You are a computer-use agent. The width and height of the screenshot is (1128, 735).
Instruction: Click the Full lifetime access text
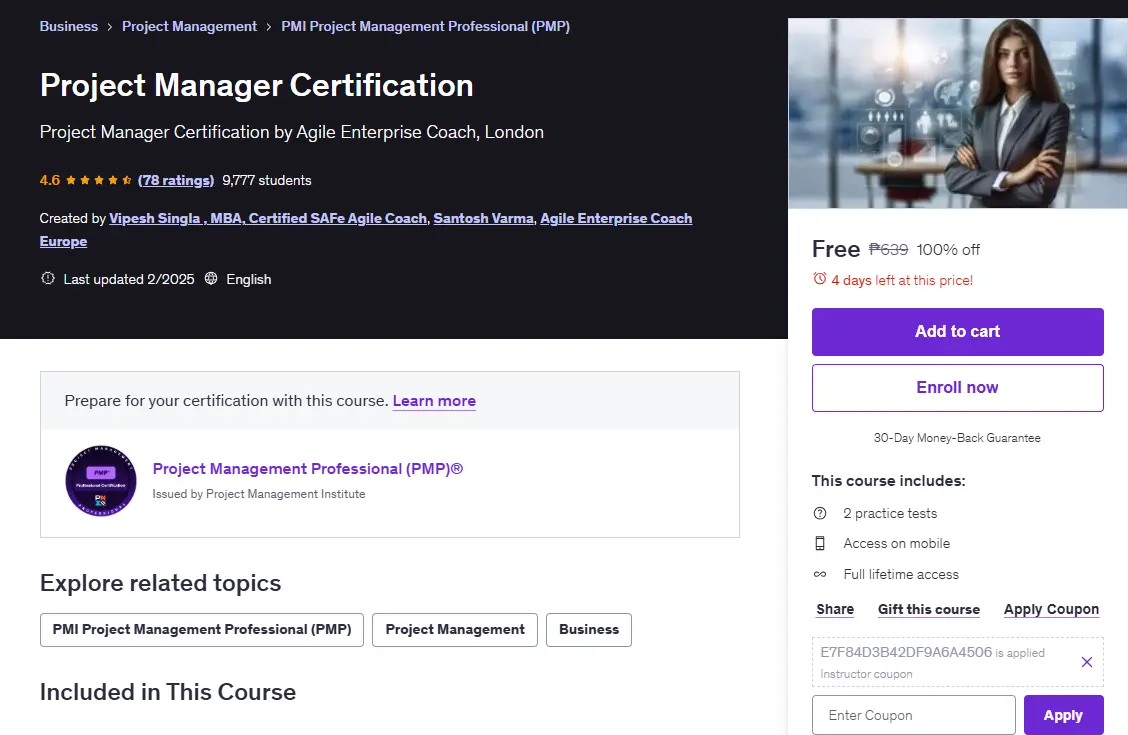click(901, 575)
